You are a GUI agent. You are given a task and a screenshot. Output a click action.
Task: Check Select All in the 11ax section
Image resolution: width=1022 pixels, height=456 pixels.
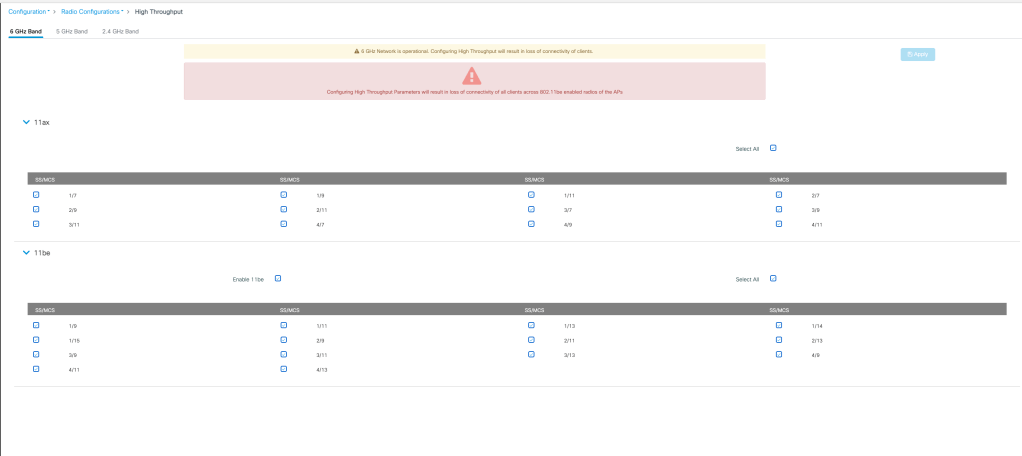click(x=773, y=148)
